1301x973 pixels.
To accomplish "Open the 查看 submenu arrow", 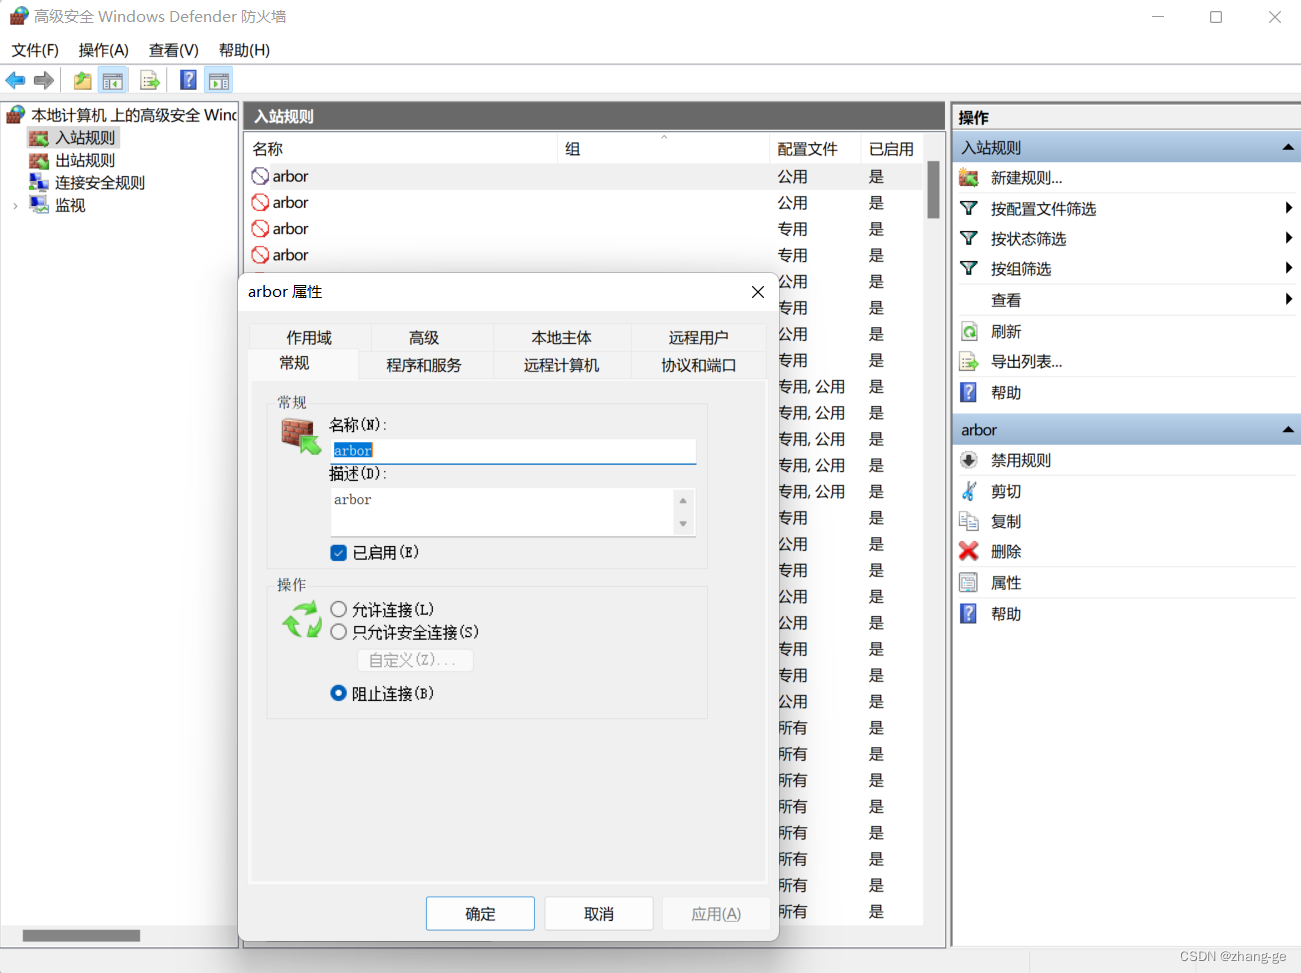I will (x=1288, y=299).
